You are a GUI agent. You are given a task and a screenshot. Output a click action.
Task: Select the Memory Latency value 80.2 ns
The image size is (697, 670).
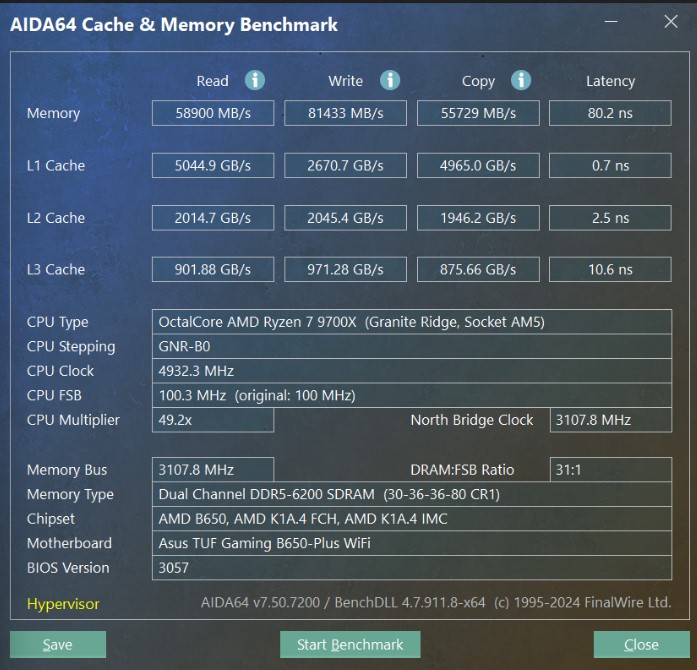610,113
